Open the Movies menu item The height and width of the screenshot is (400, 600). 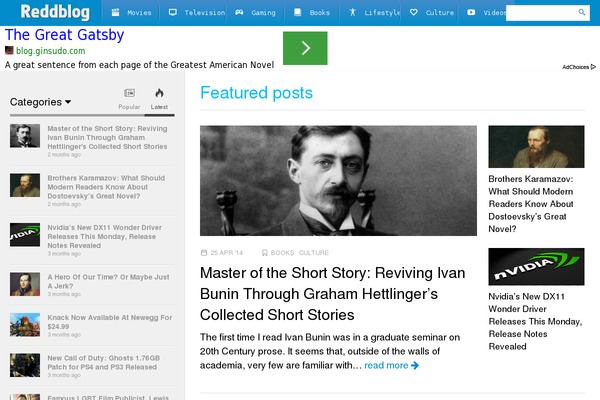pos(131,13)
